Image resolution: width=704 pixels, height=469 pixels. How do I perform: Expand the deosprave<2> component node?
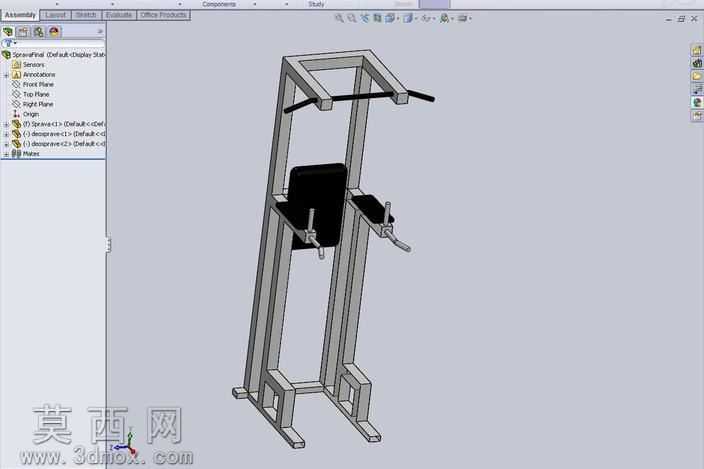(x=6, y=144)
